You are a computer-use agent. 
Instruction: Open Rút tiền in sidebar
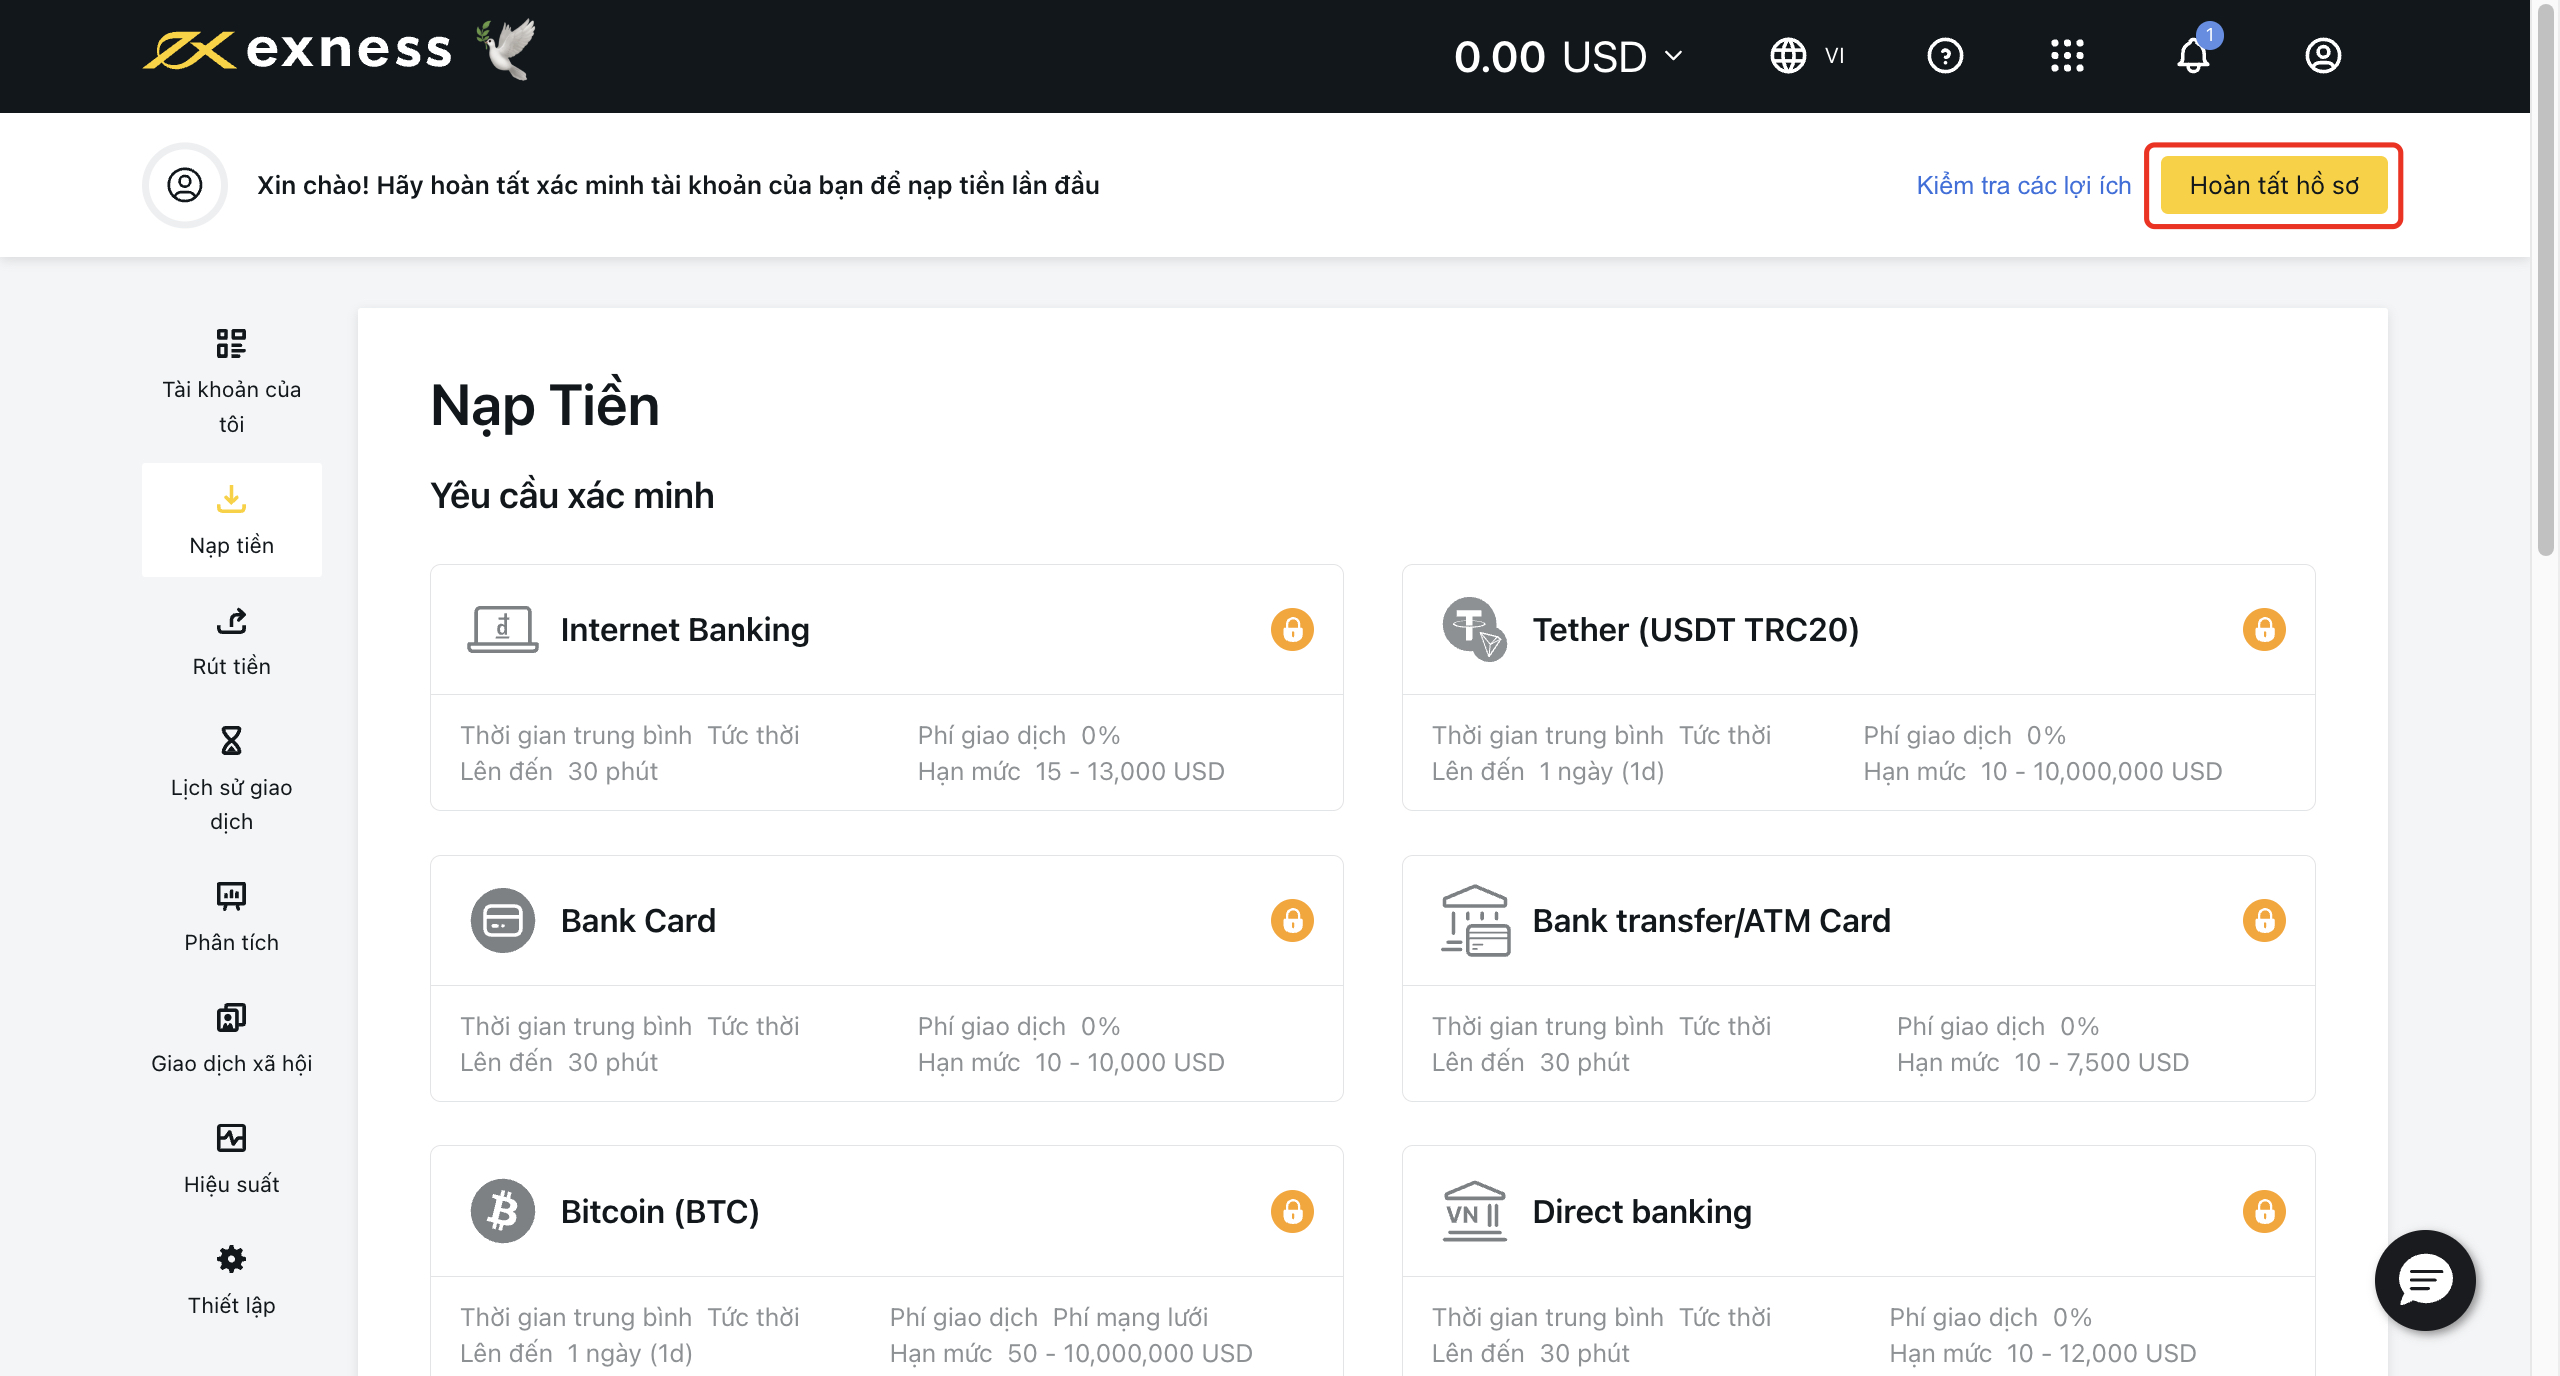click(x=232, y=643)
